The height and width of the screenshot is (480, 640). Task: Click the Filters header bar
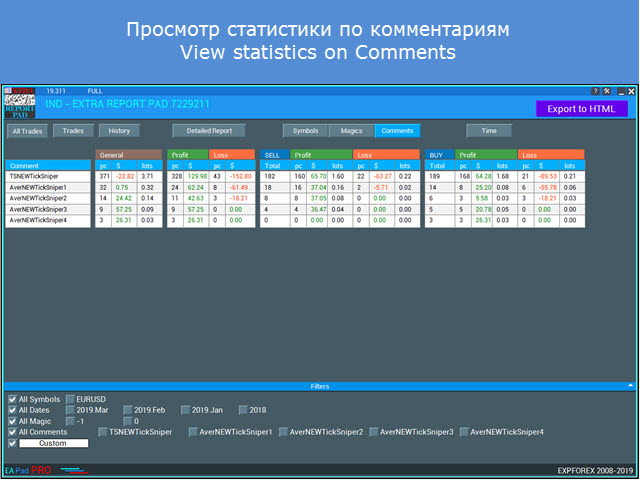(x=320, y=386)
